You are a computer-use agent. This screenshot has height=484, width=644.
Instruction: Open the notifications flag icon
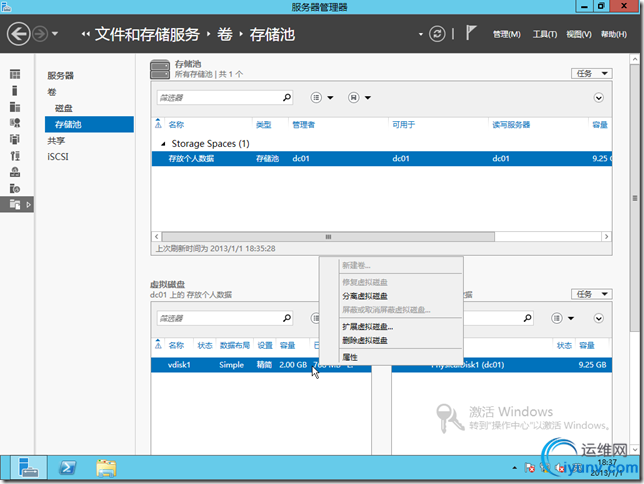(471, 34)
